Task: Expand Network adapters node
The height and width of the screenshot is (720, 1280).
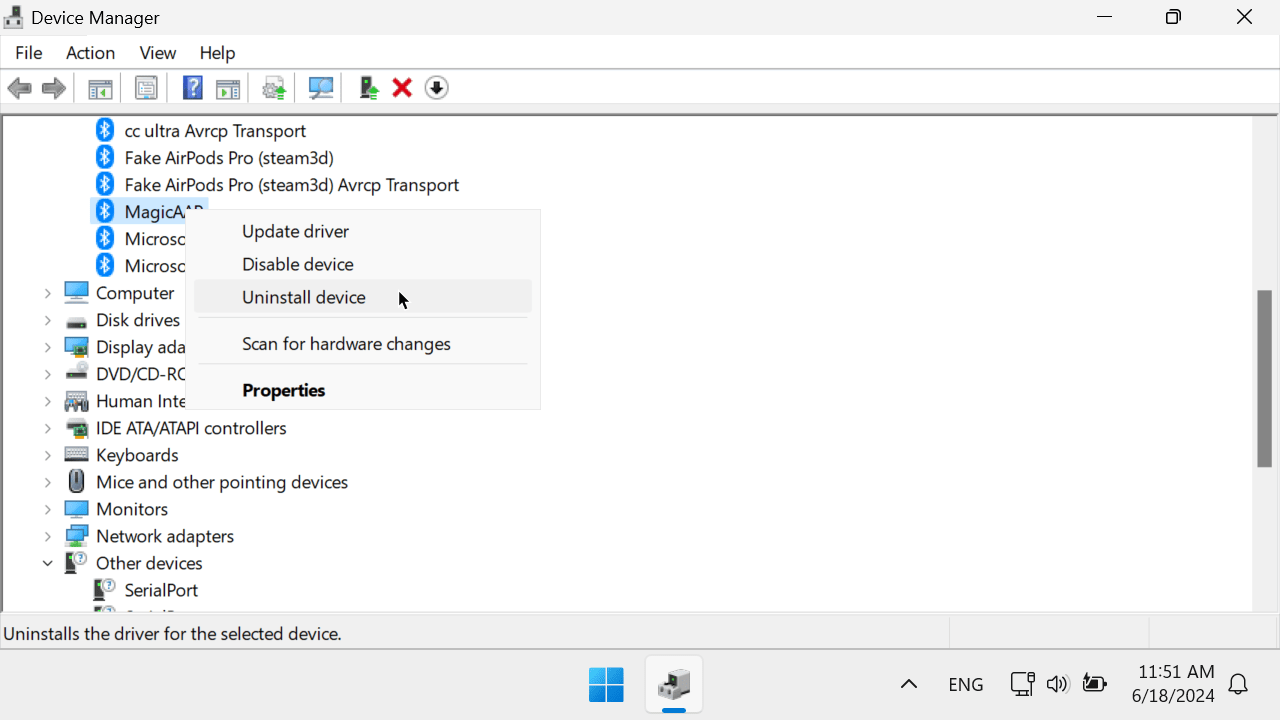Action: [x=47, y=536]
